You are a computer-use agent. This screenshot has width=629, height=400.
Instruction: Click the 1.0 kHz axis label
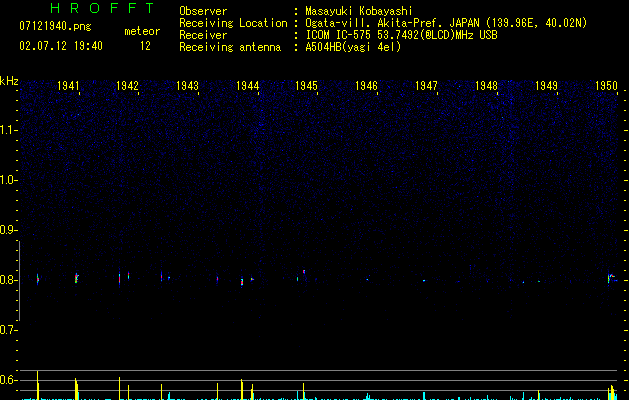[8, 180]
